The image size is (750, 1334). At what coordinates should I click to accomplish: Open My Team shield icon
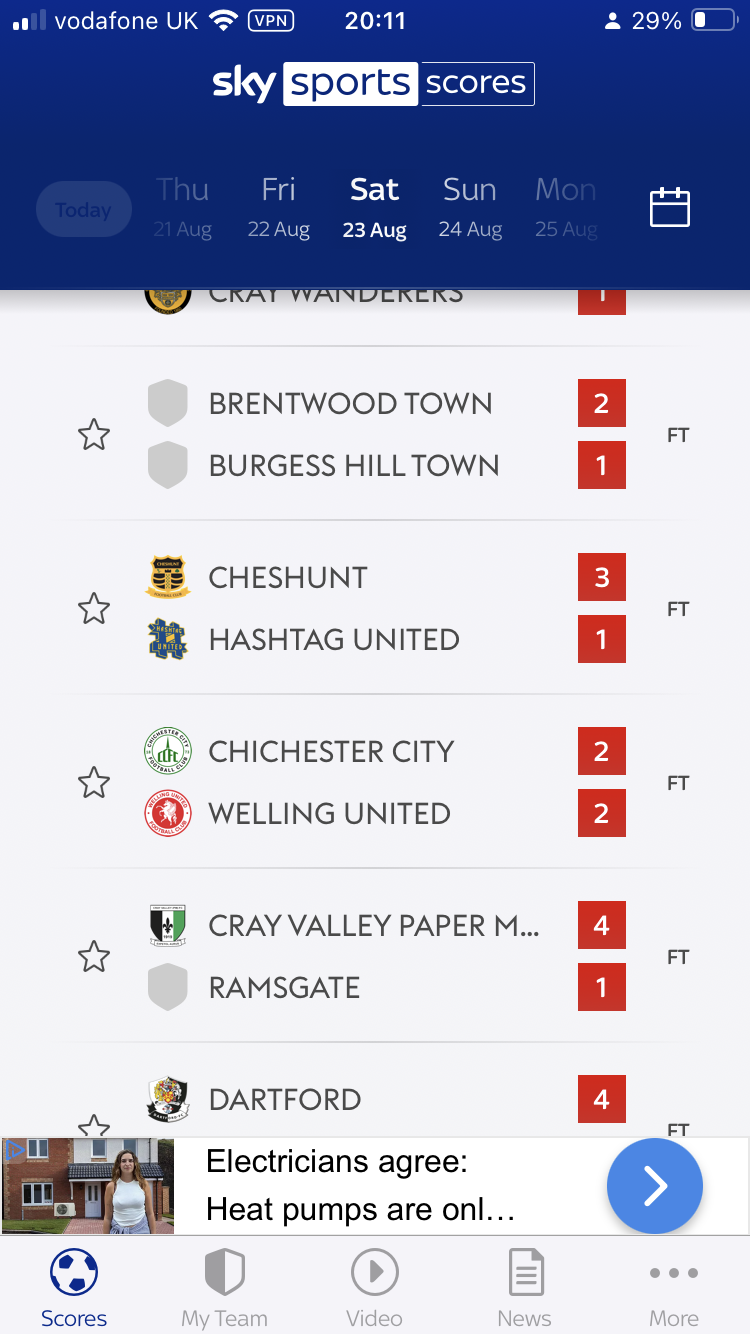coord(225,1273)
